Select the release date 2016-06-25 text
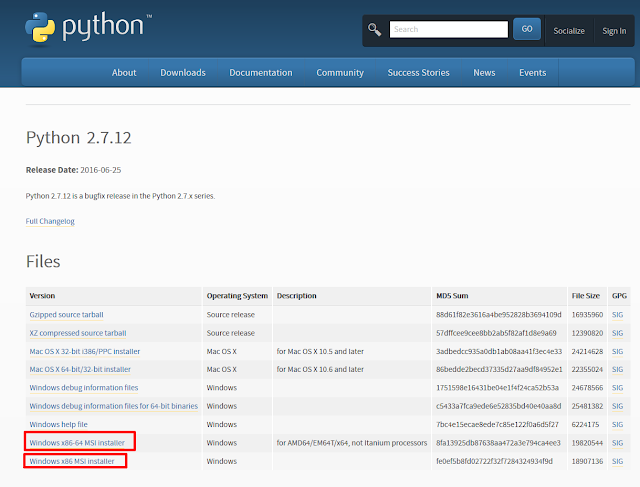640x487 pixels. (100, 170)
